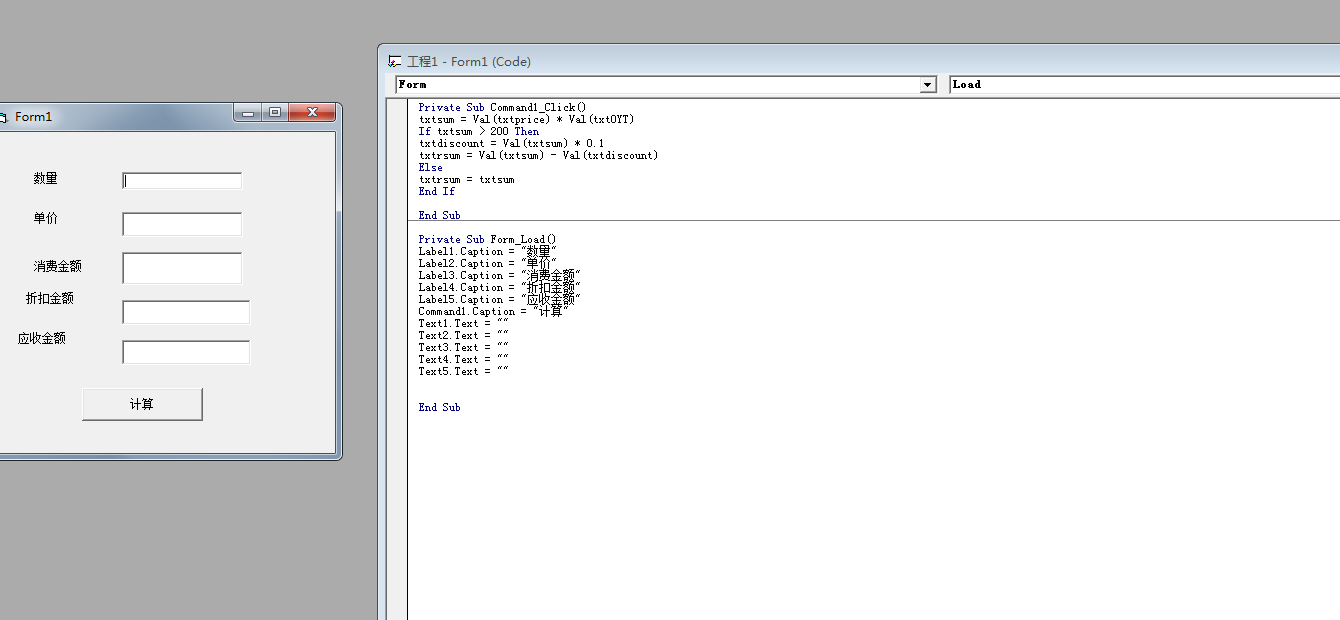This screenshot has width=1340, height=620.
Task: Place cursor on "Private Sub Command1_Click()" line
Action: pos(502,107)
